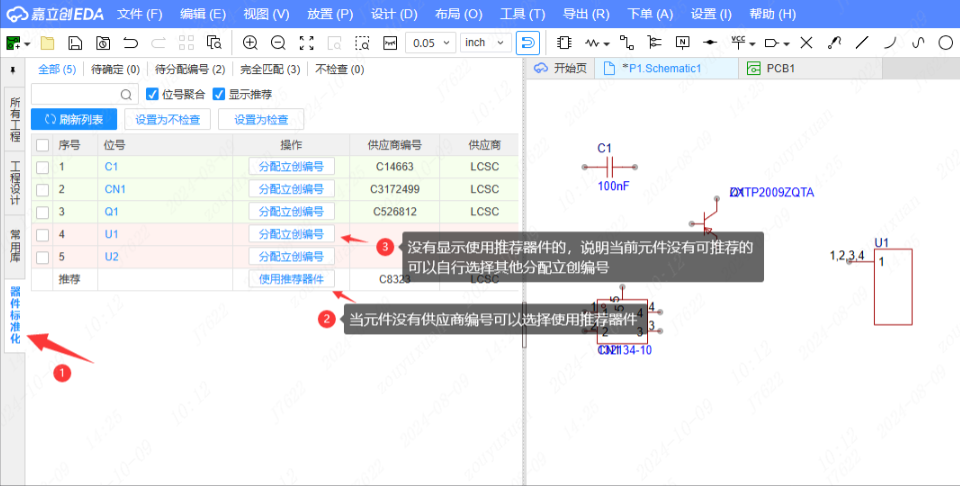Open the 所有工程 side tab
Viewport: 960px width, 486px height.
[x=15, y=119]
